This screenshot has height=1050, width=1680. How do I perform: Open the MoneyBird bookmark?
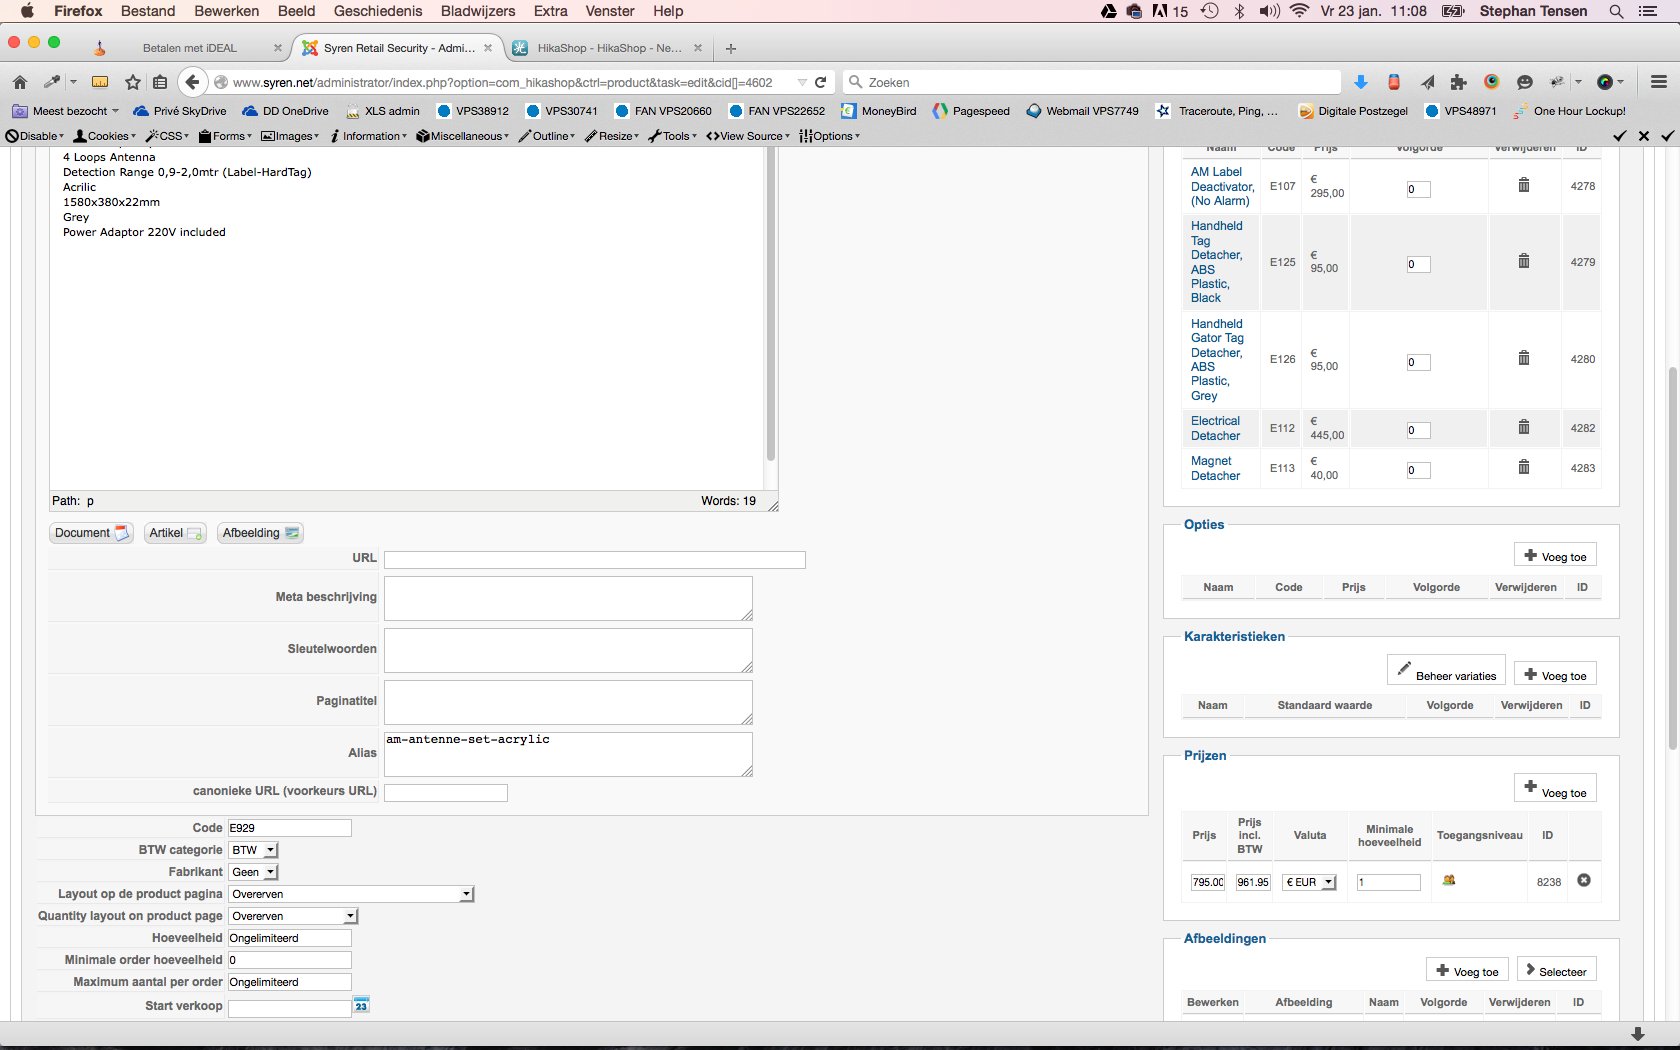879,111
